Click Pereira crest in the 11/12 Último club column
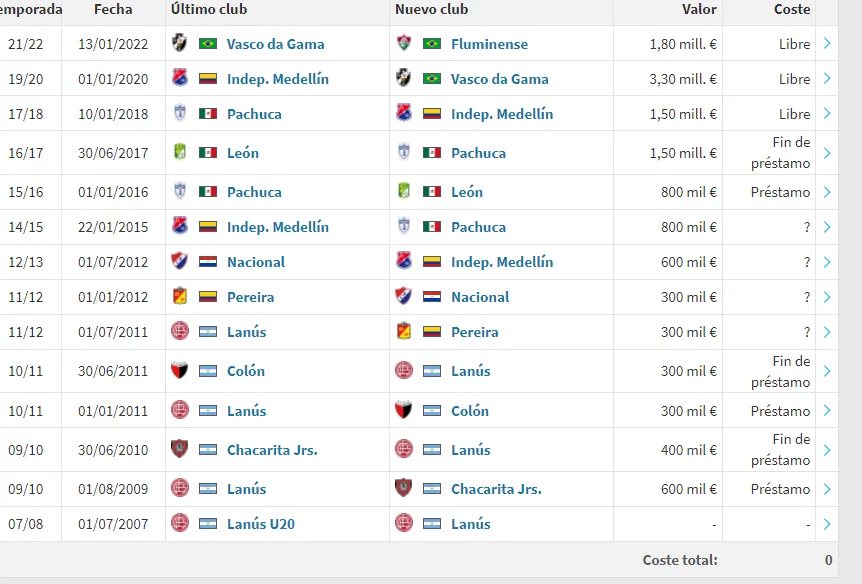 (x=180, y=297)
